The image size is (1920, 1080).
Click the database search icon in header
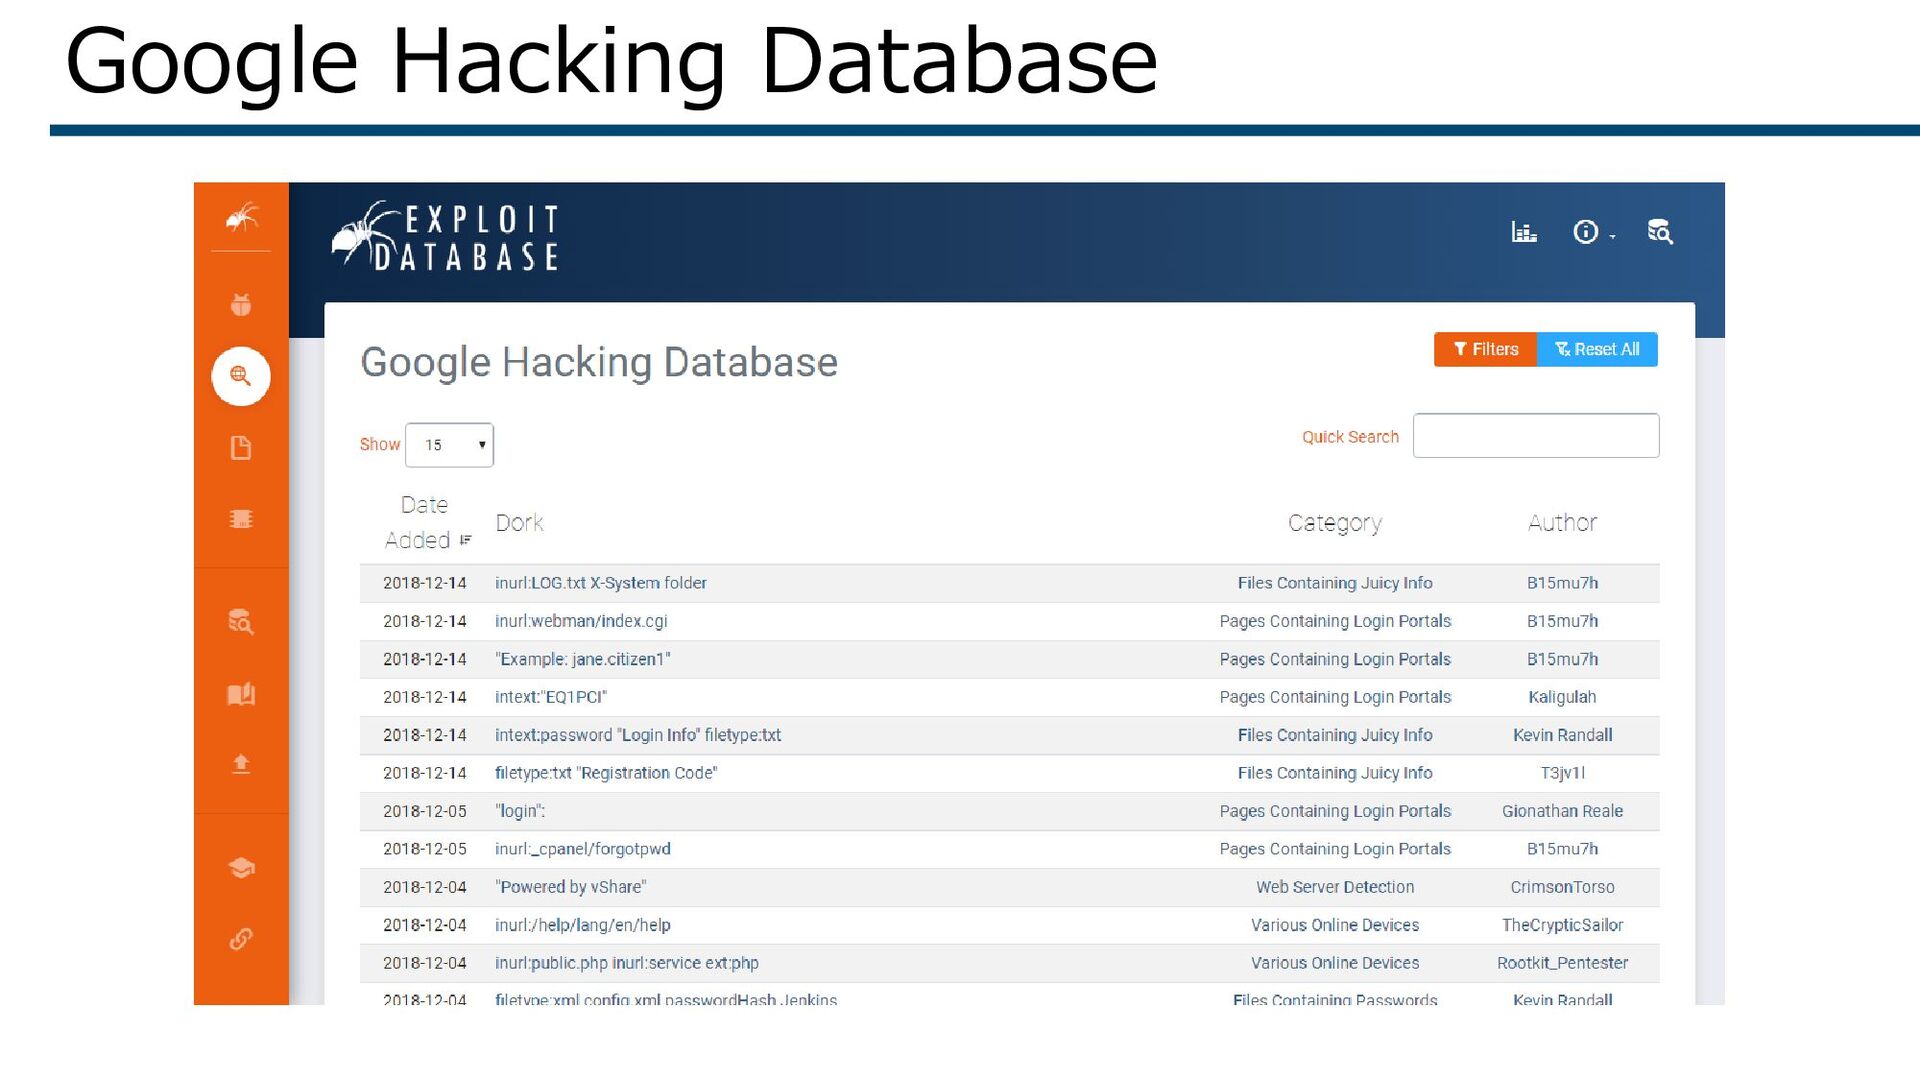(x=1660, y=232)
